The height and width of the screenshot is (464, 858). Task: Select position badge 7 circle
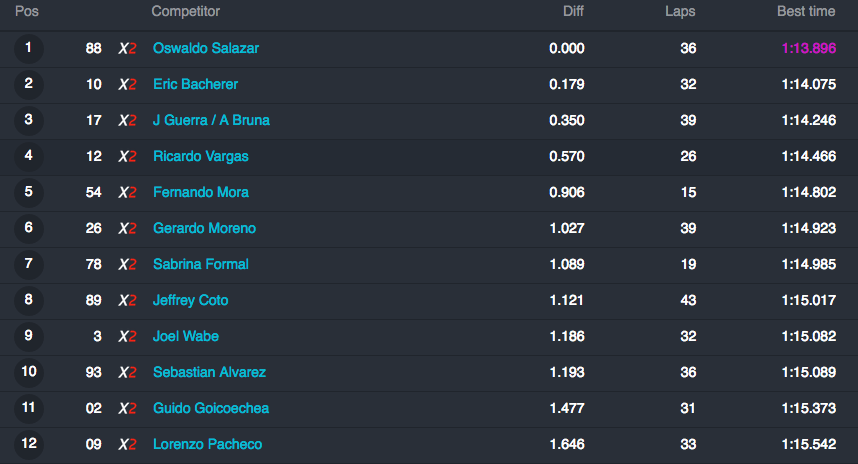28,264
